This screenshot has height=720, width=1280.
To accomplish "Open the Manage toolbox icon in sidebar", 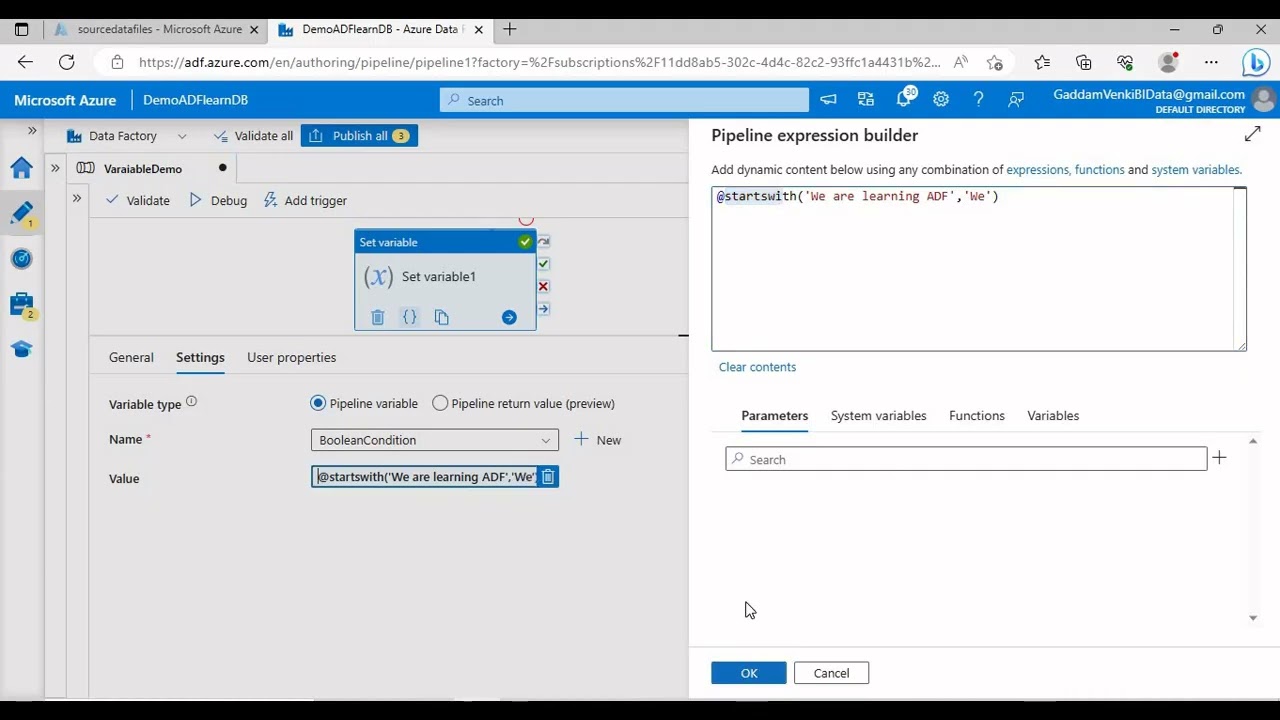I will [x=22, y=304].
